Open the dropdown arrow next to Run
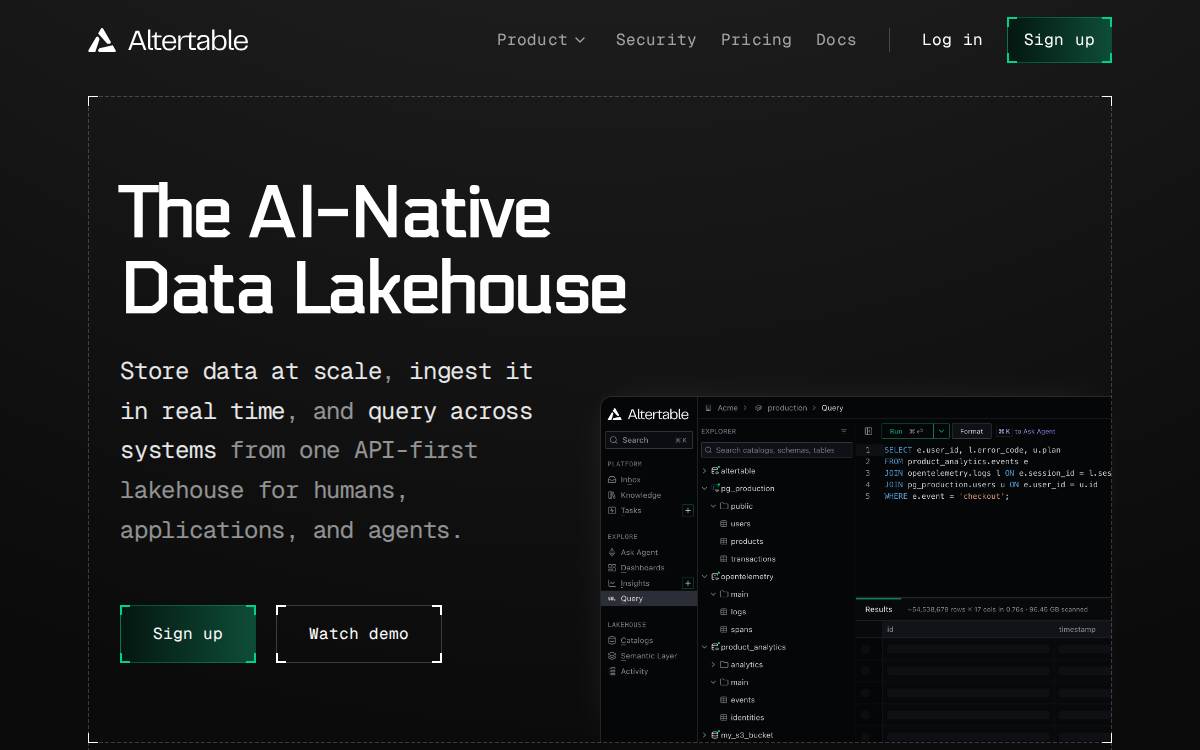 (941, 431)
